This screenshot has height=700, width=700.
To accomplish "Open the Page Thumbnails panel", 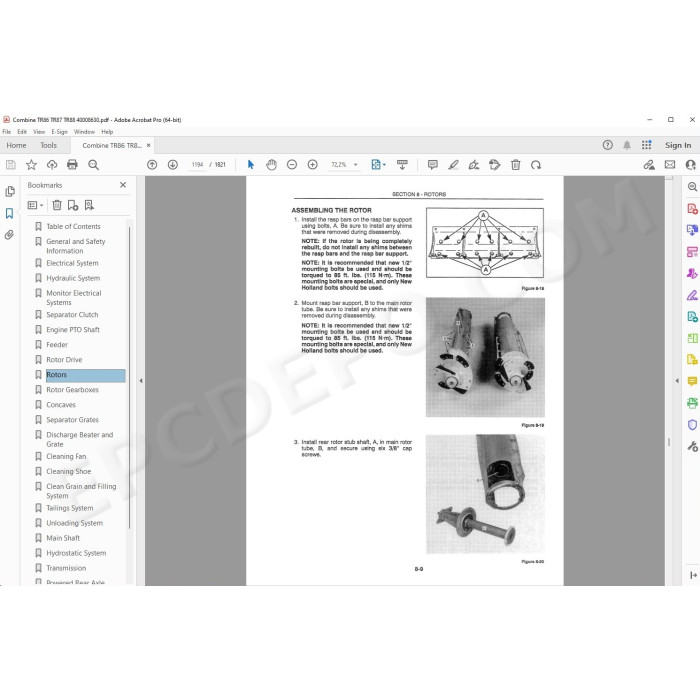I will 9,192.
